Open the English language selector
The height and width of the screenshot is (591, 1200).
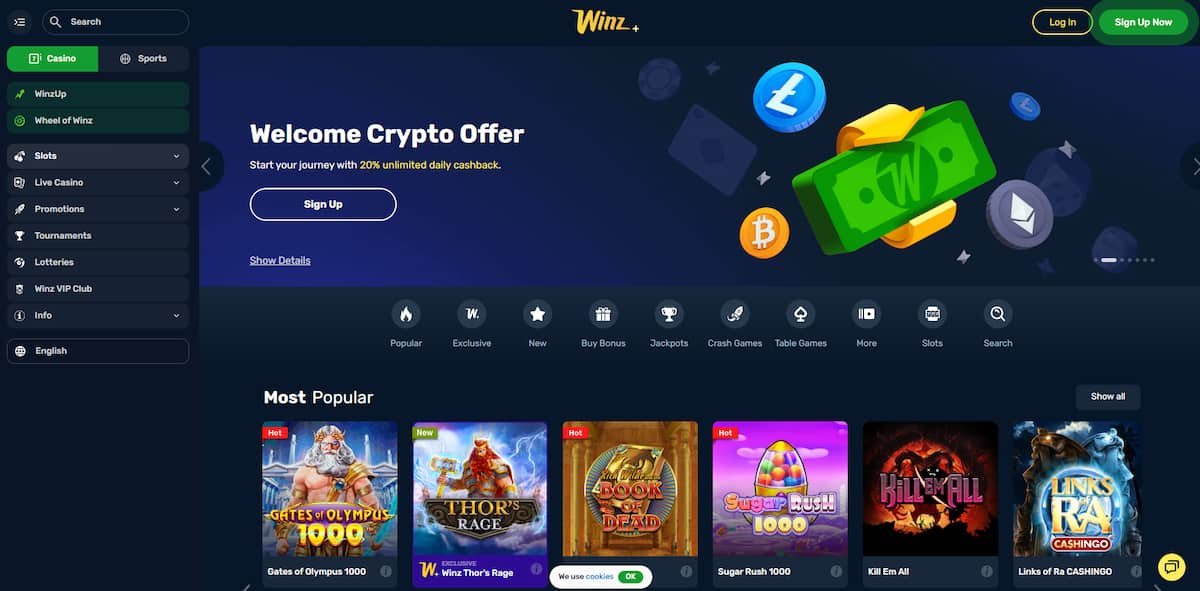click(x=98, y=351)
